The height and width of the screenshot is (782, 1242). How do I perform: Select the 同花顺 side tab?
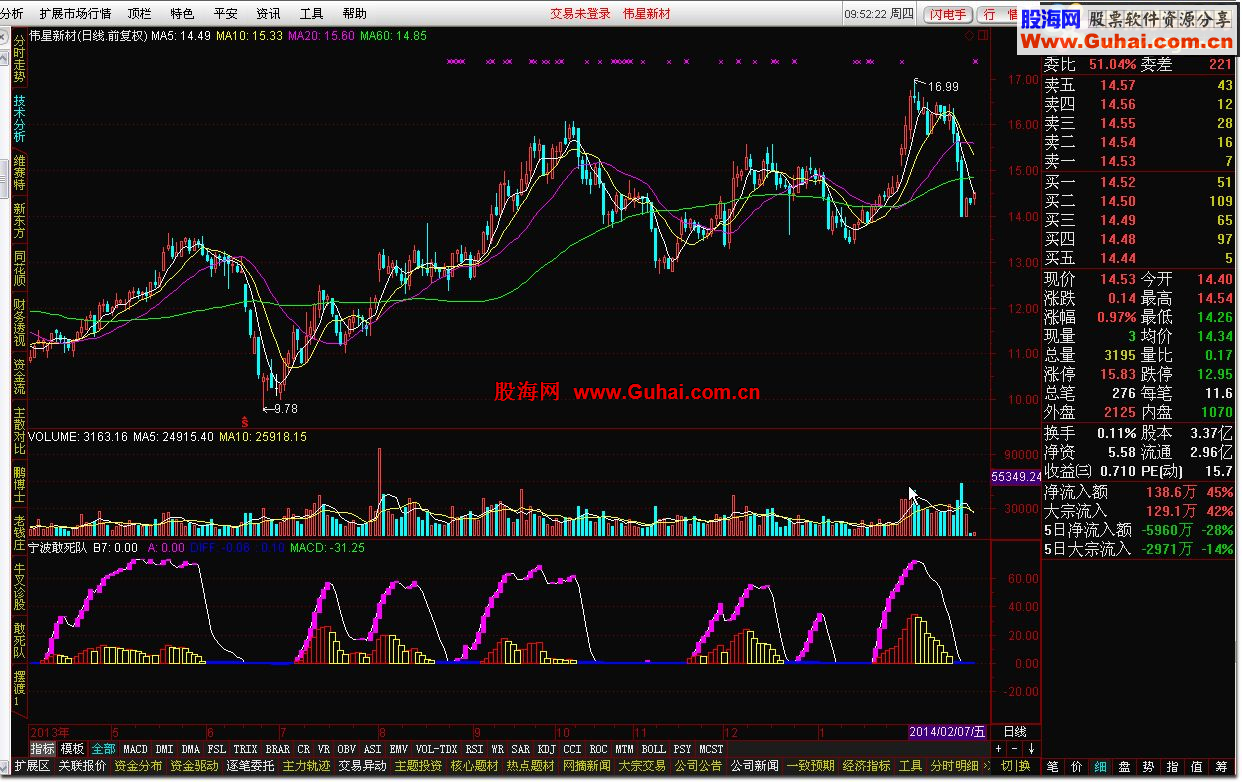19,269
